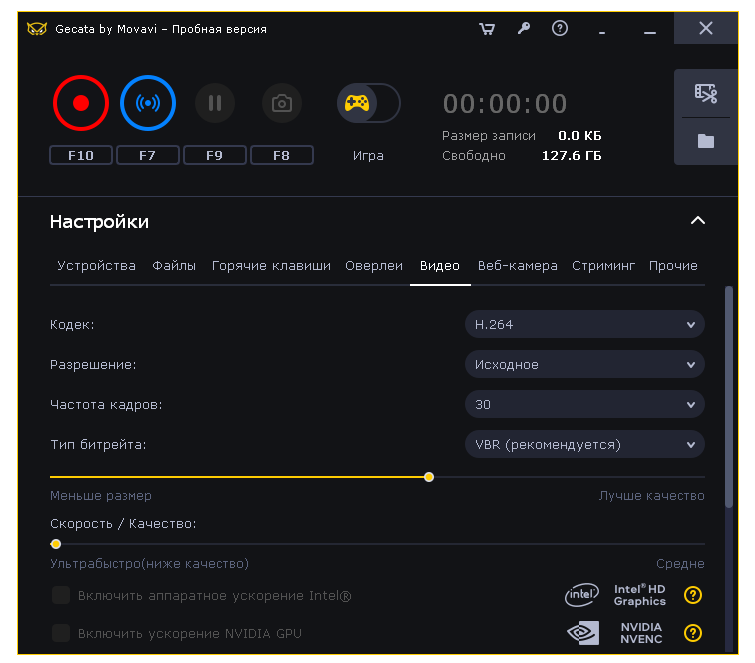Click the 00:00:00 recording timer

505,104
